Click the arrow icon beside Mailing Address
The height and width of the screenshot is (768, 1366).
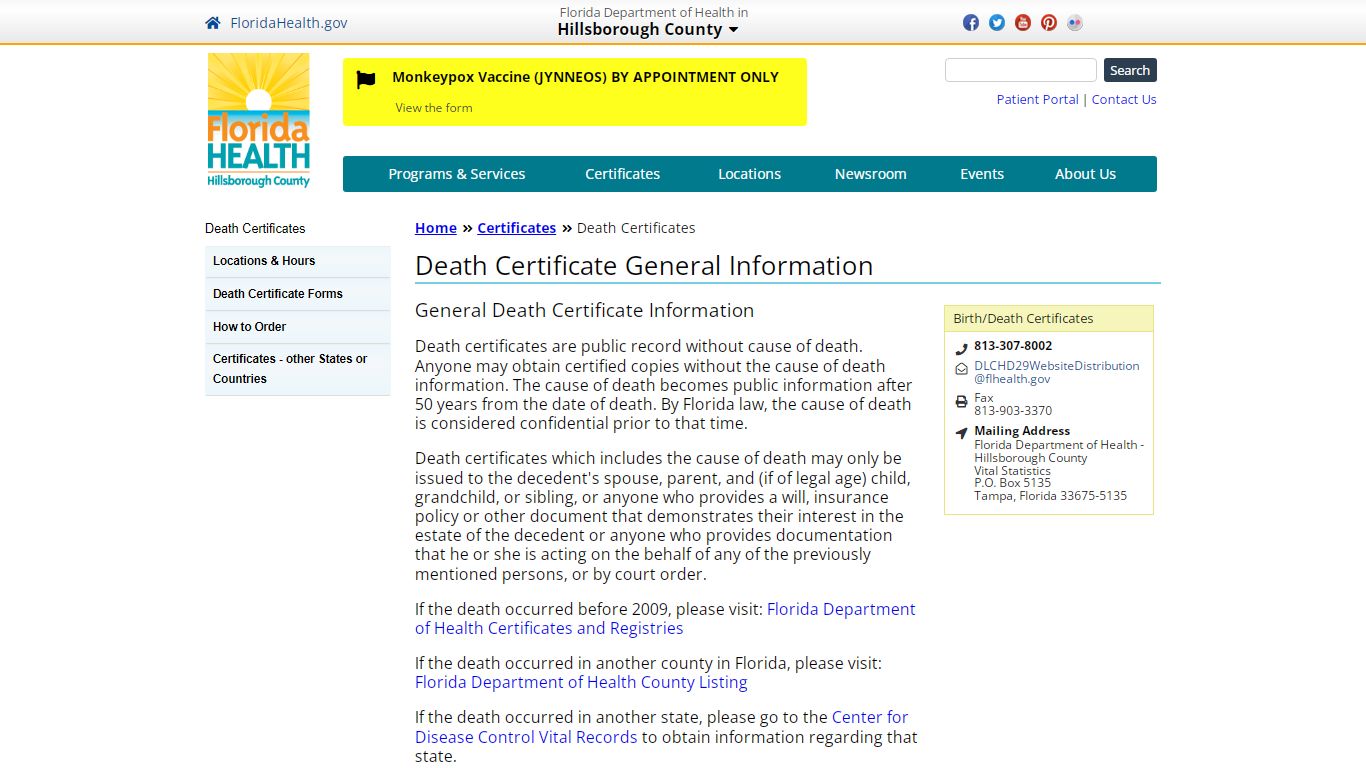click(x=961, y=433)
